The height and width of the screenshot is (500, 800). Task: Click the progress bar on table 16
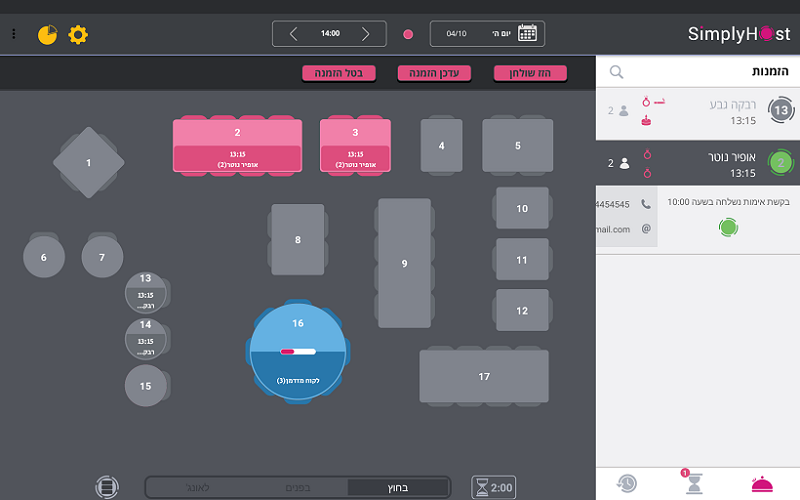(298, 352)
